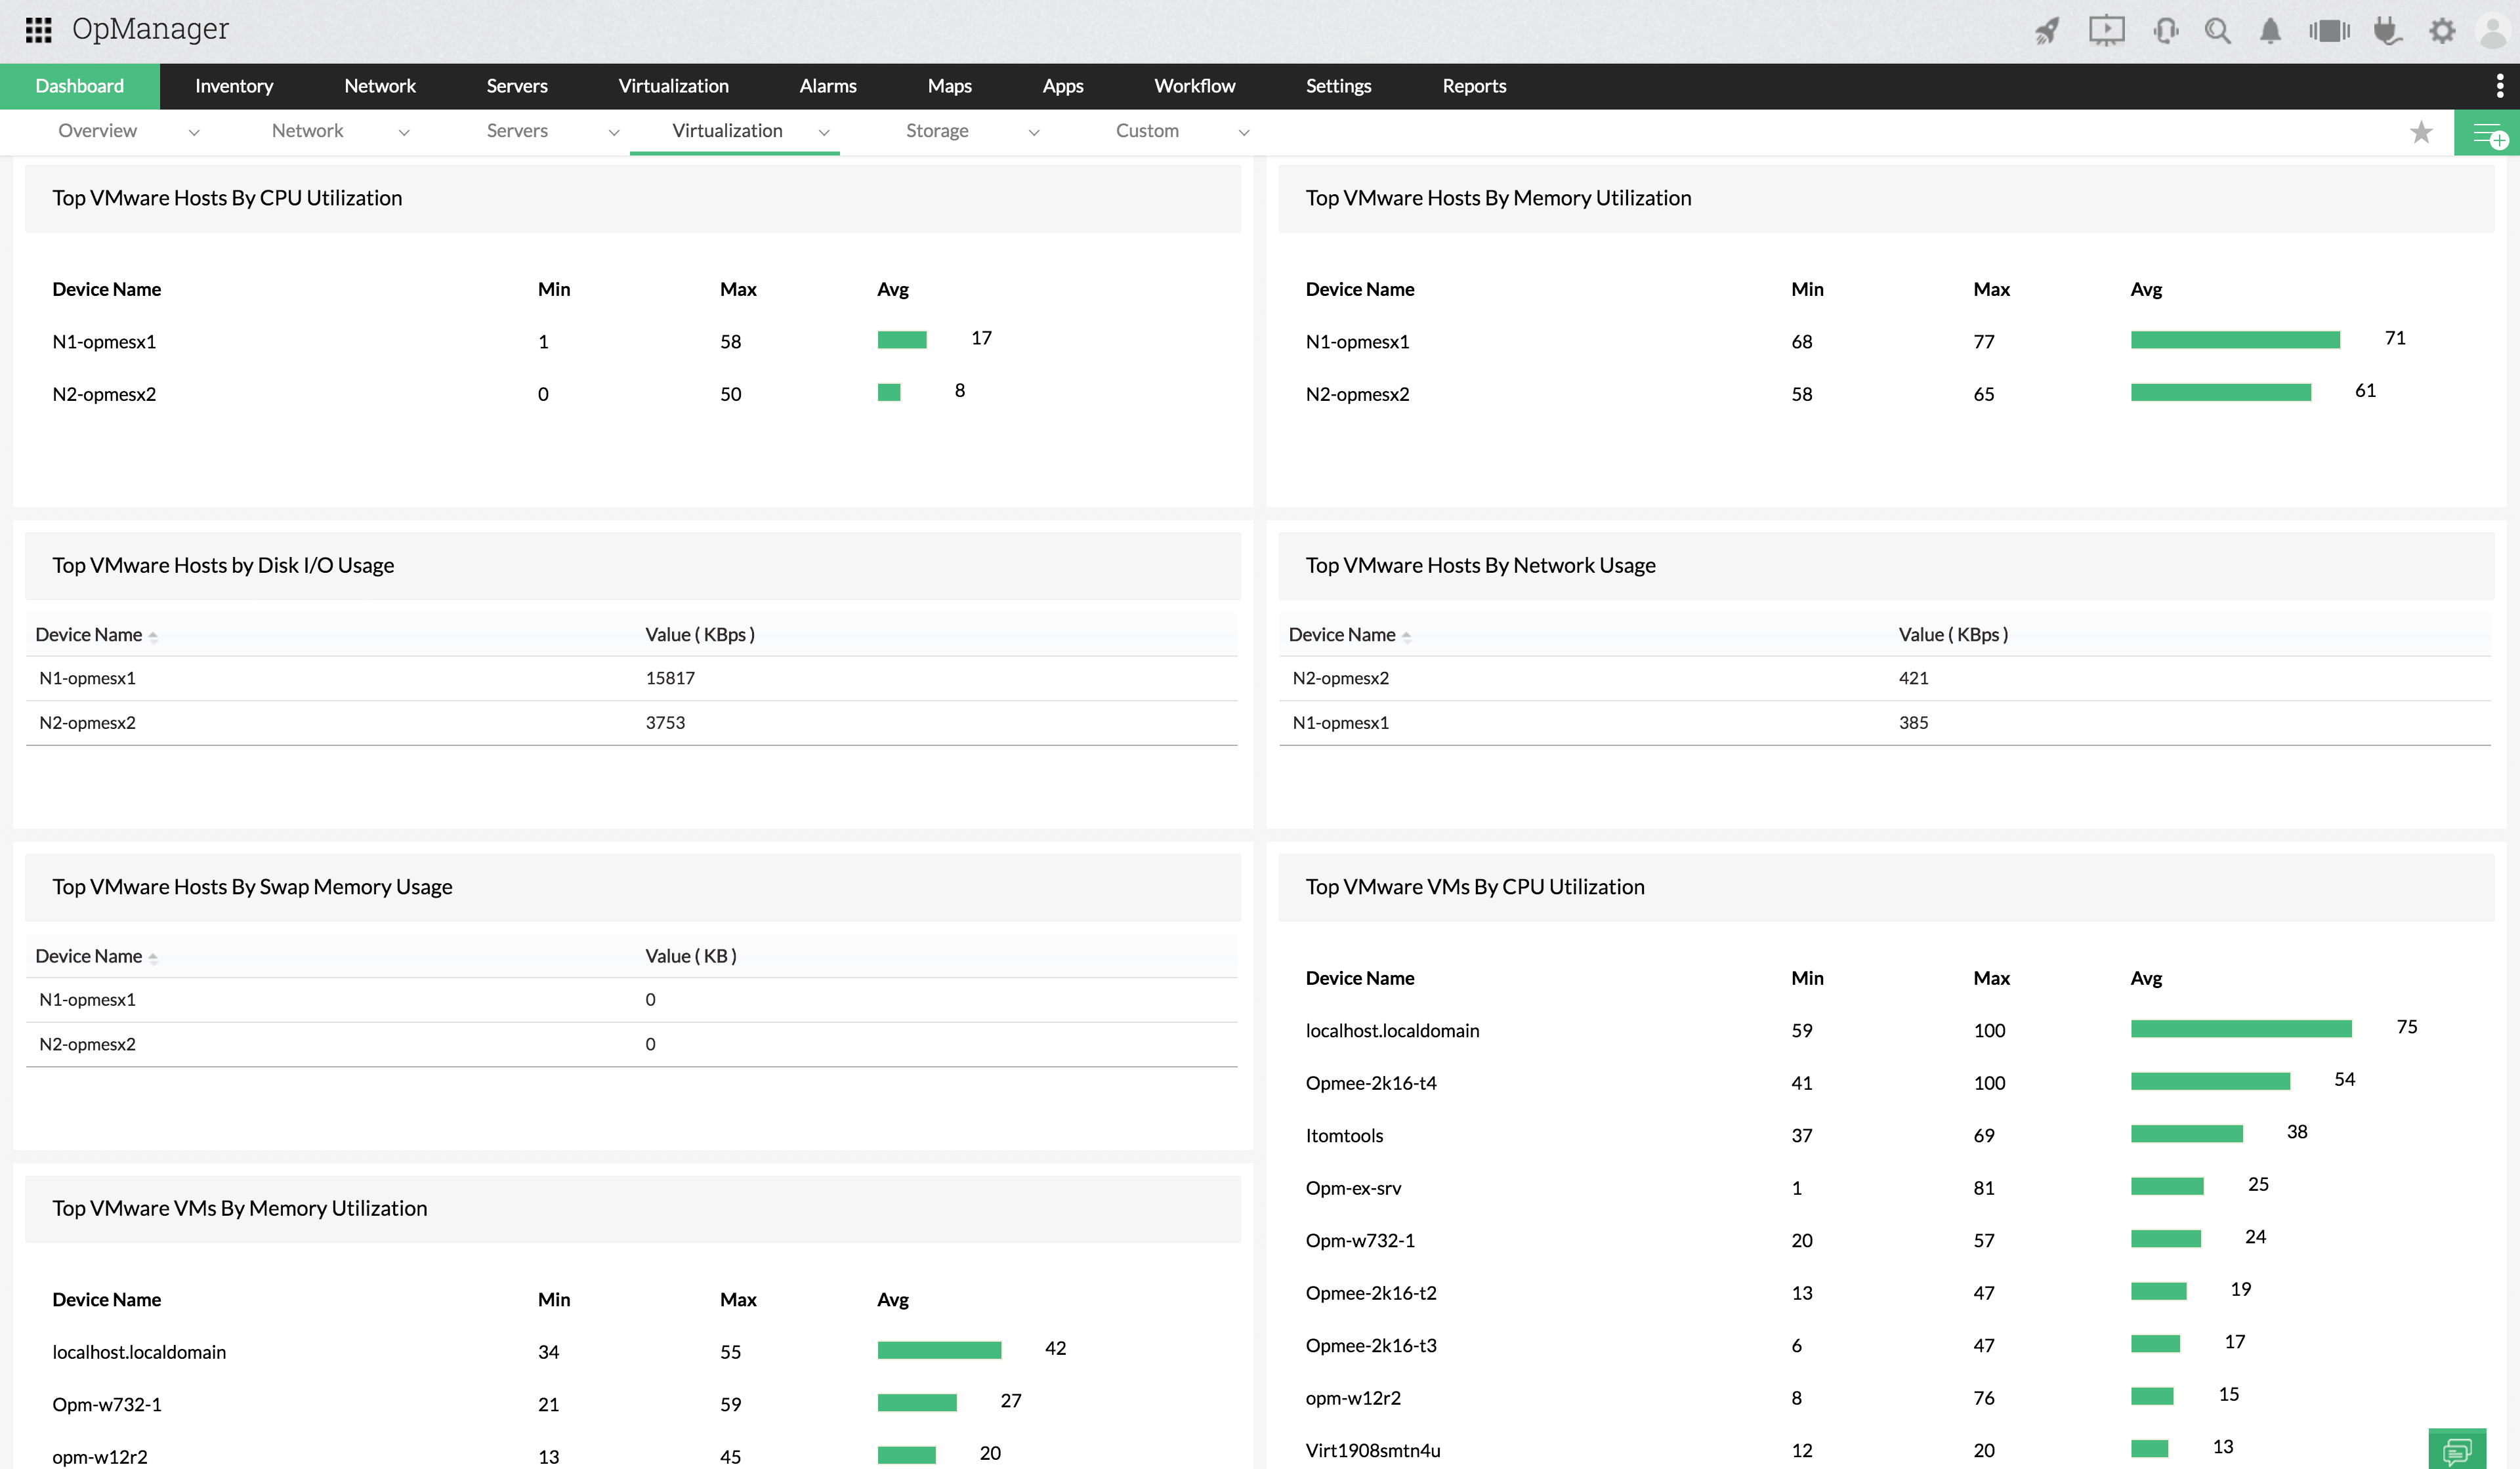Click the rocket quick-start icon
The width and height of the screenshot is (2520, 1469).
pyautogui.click(x=2048, y=31)
